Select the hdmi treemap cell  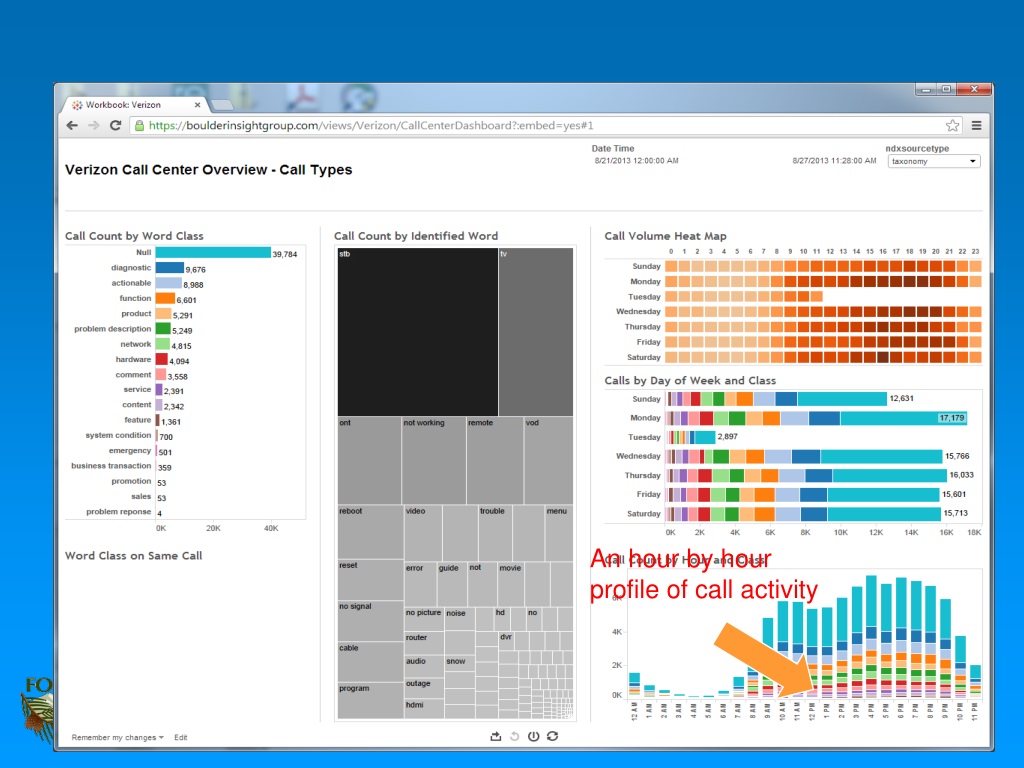coord(424,711)
